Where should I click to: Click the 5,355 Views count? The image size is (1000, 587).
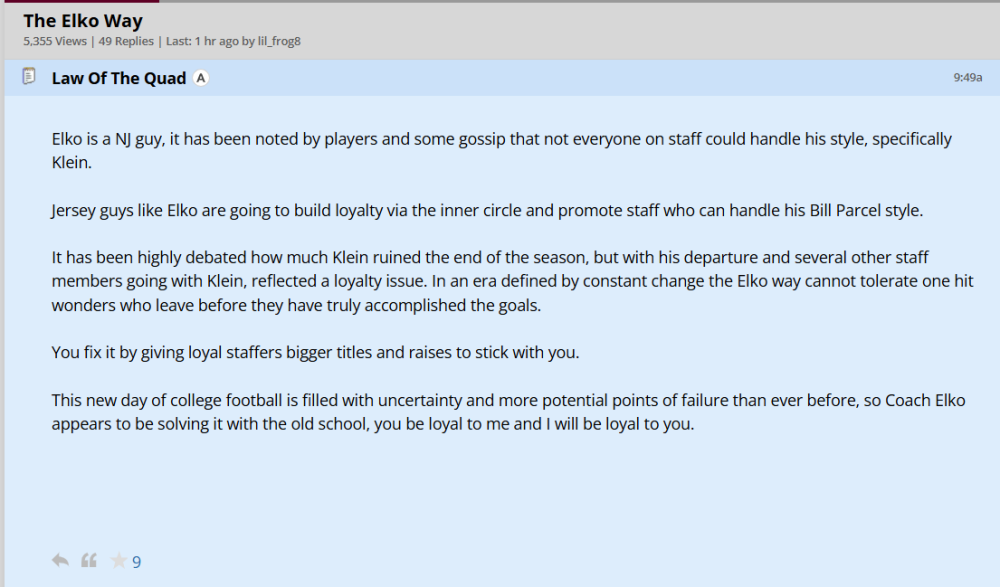(x=54, y=41)
